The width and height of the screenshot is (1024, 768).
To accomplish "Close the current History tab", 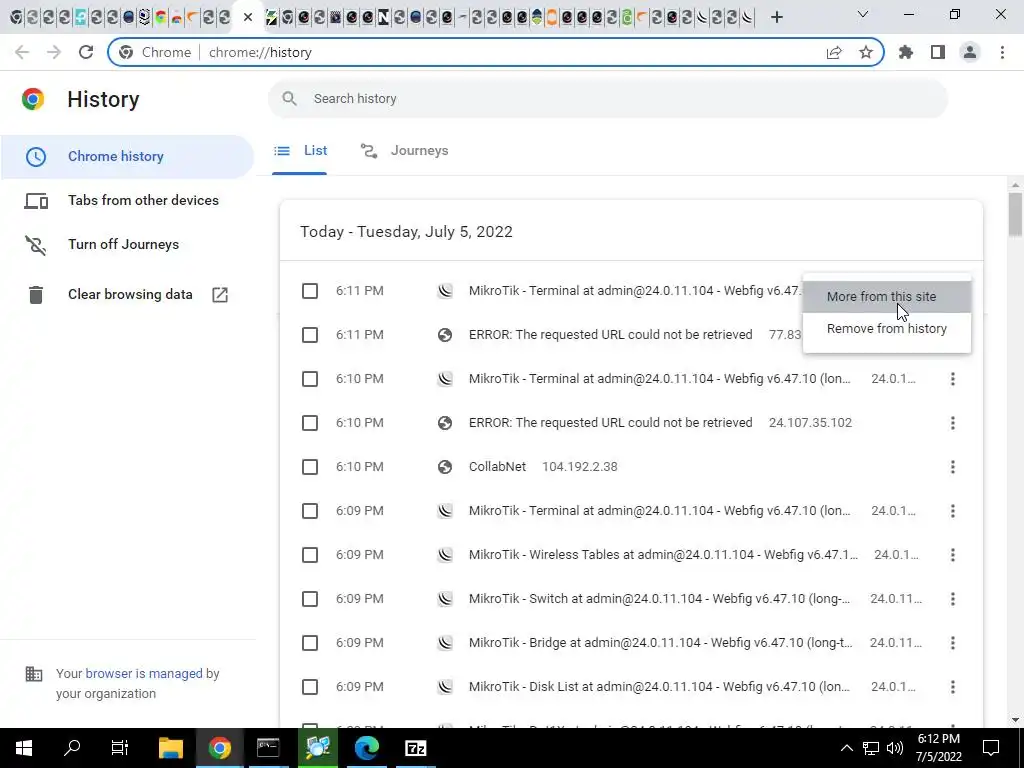I will (248, 17).
